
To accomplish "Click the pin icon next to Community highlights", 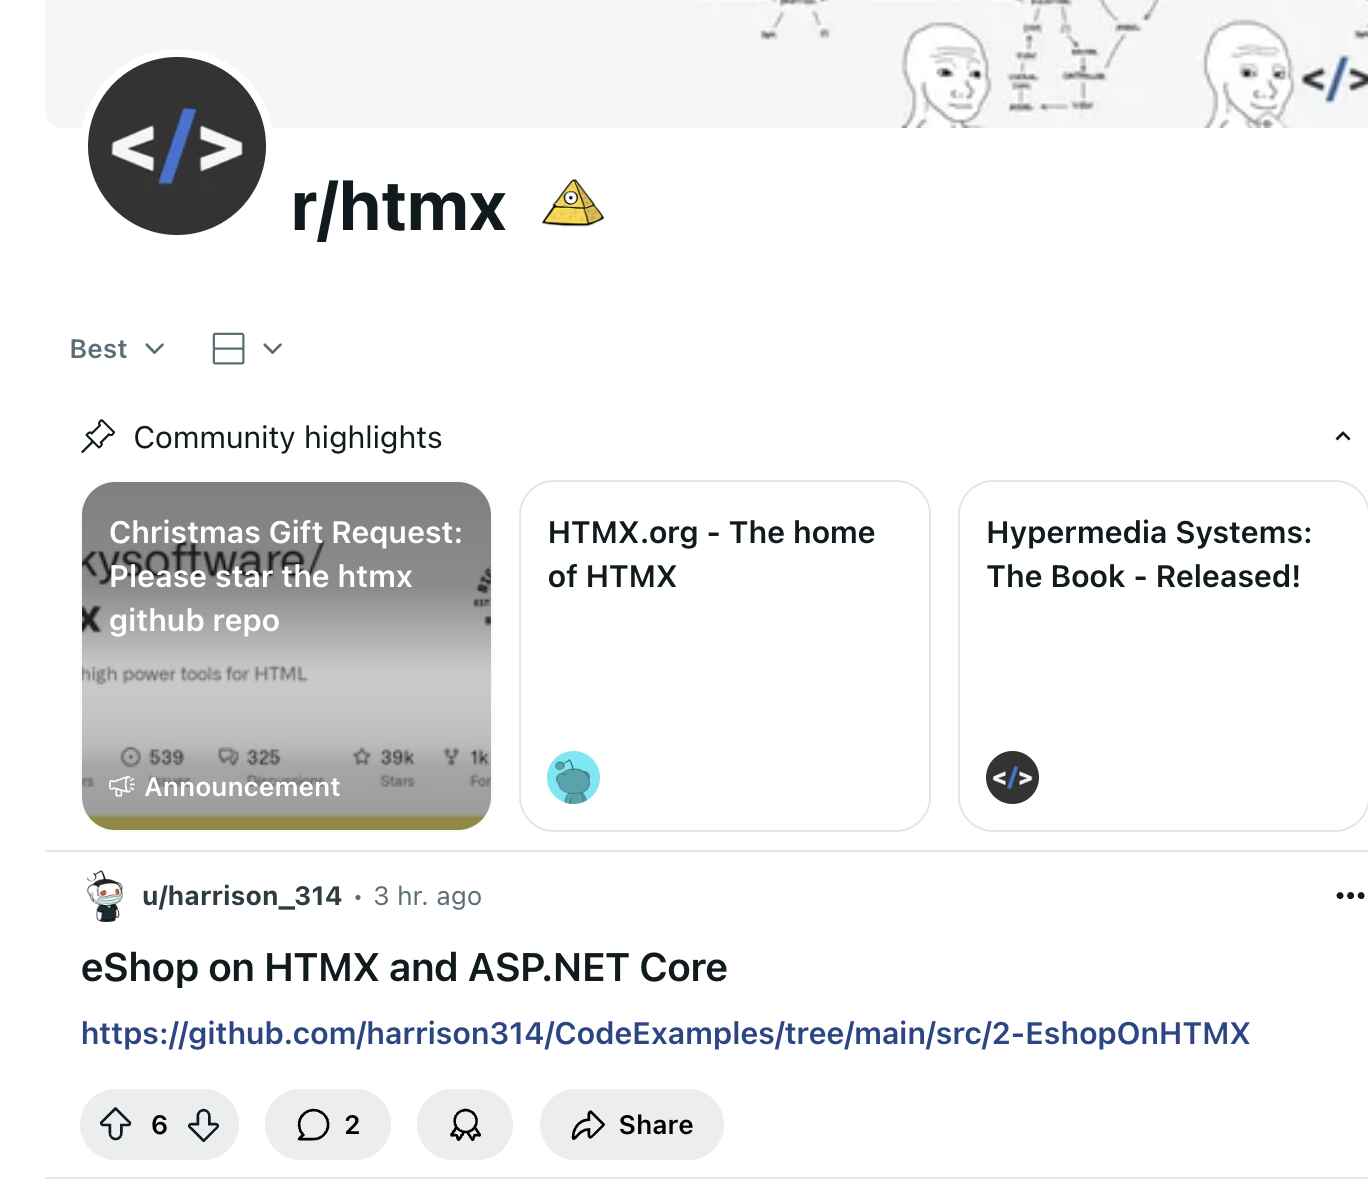I will click(x=98, y=437).
